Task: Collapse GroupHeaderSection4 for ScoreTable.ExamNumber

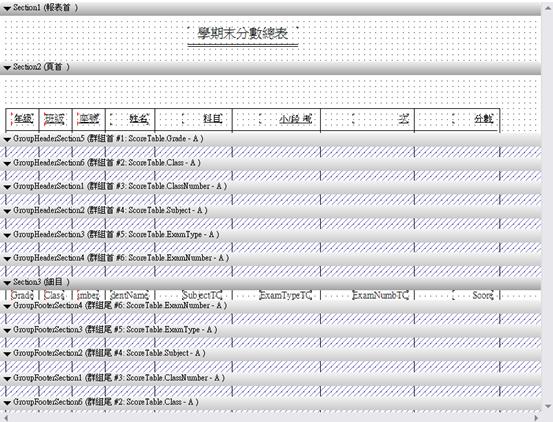Action: [7, 258]
